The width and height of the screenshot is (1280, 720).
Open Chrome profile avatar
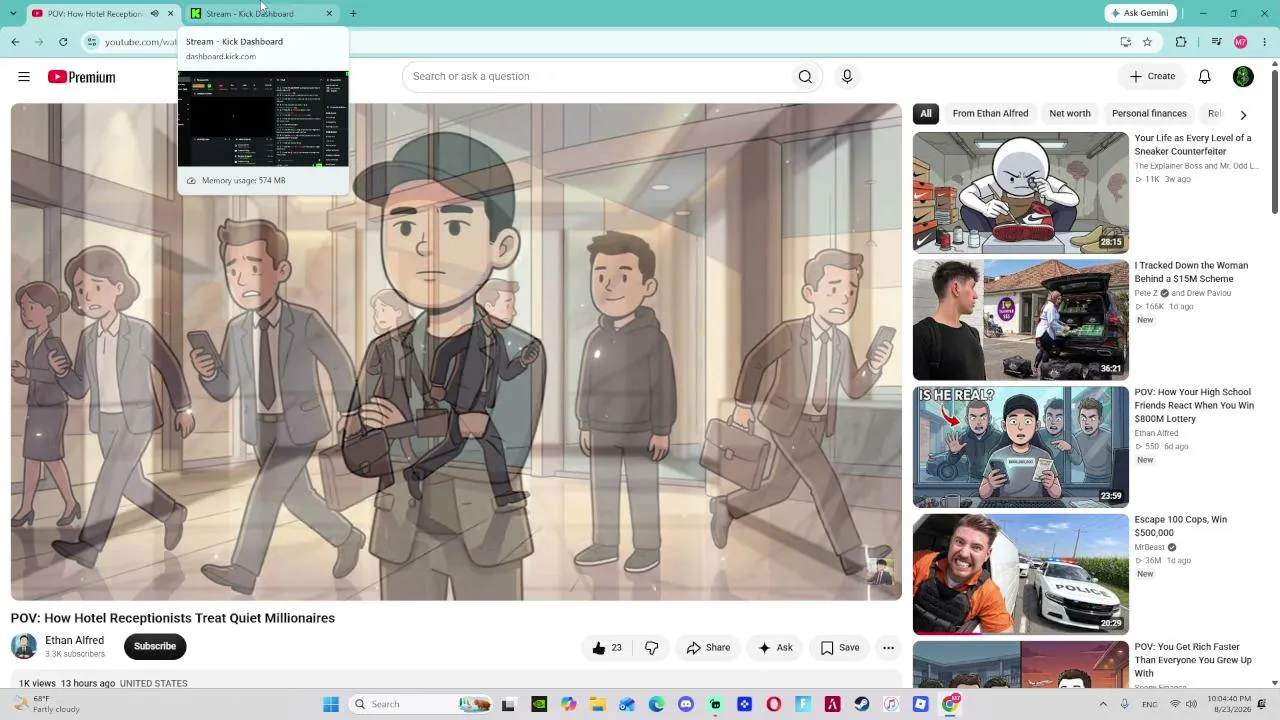(x=1241, y=42)
